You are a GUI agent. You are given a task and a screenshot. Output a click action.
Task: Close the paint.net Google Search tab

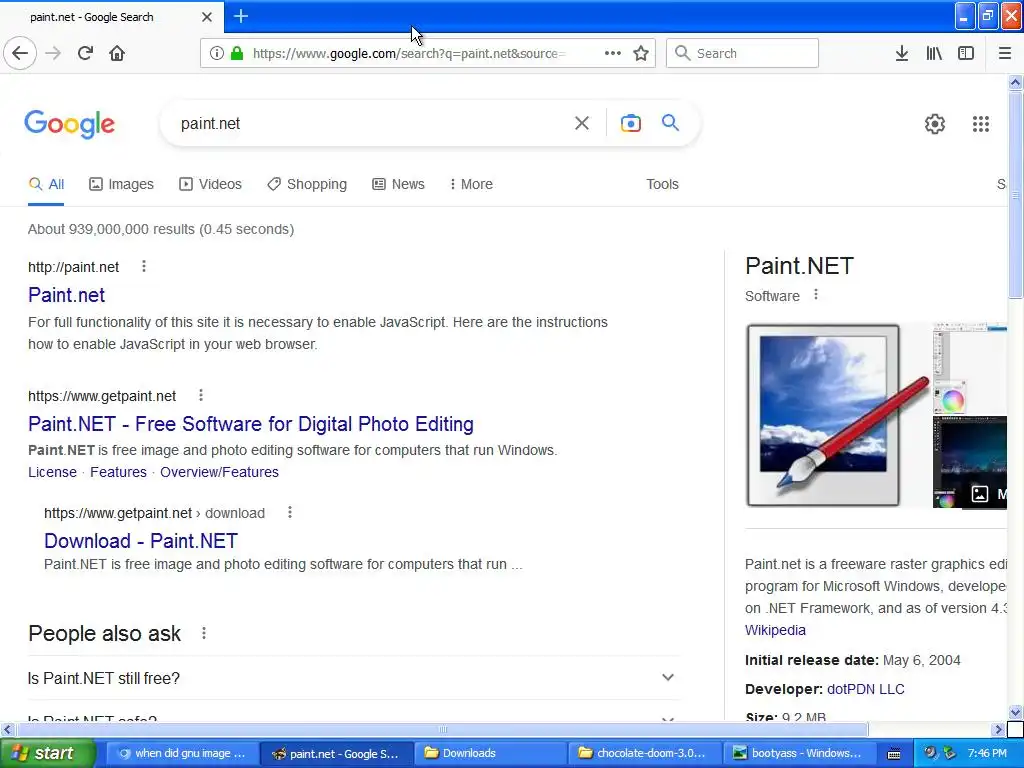(206, 17)
